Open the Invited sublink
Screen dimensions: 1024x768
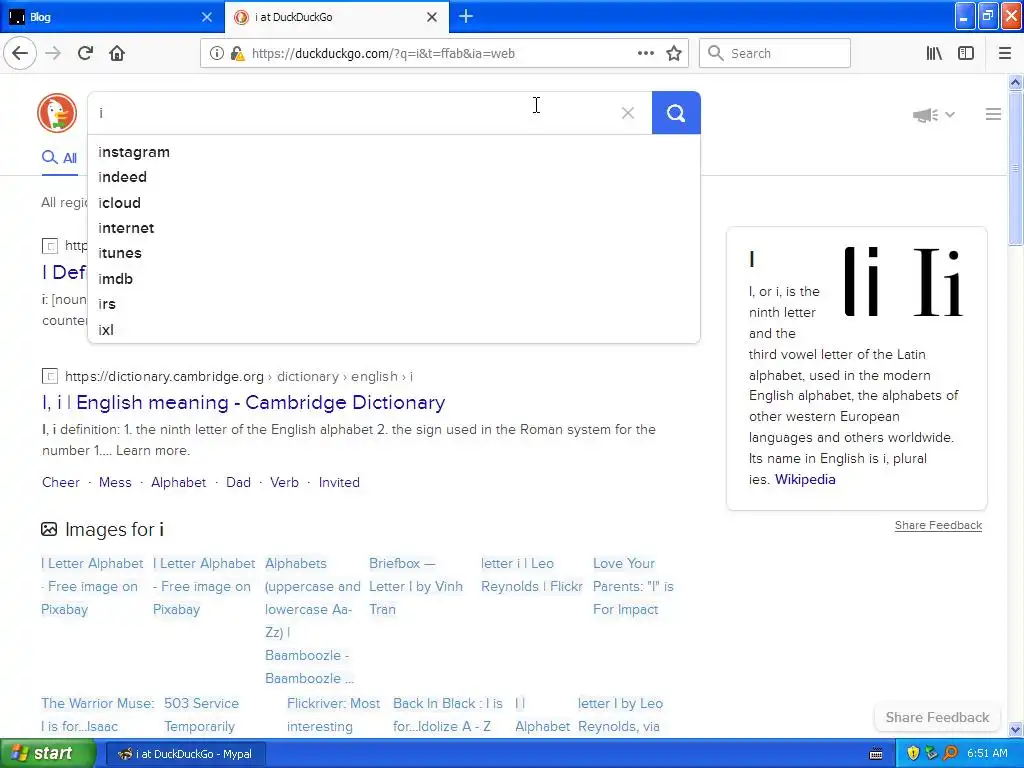(339, 483)
